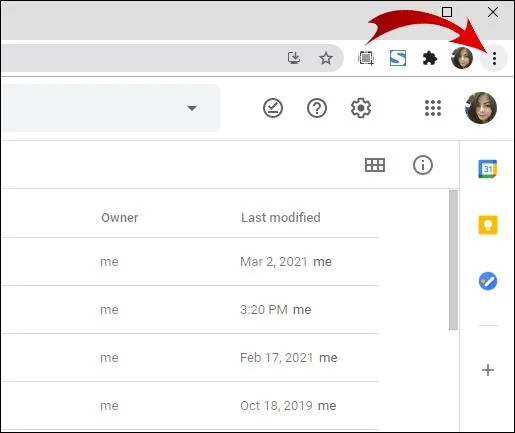Open Chrome's three-dot menu
This screenshot has width=515, height=433.
pyautogui.click(x=494, y=59)
